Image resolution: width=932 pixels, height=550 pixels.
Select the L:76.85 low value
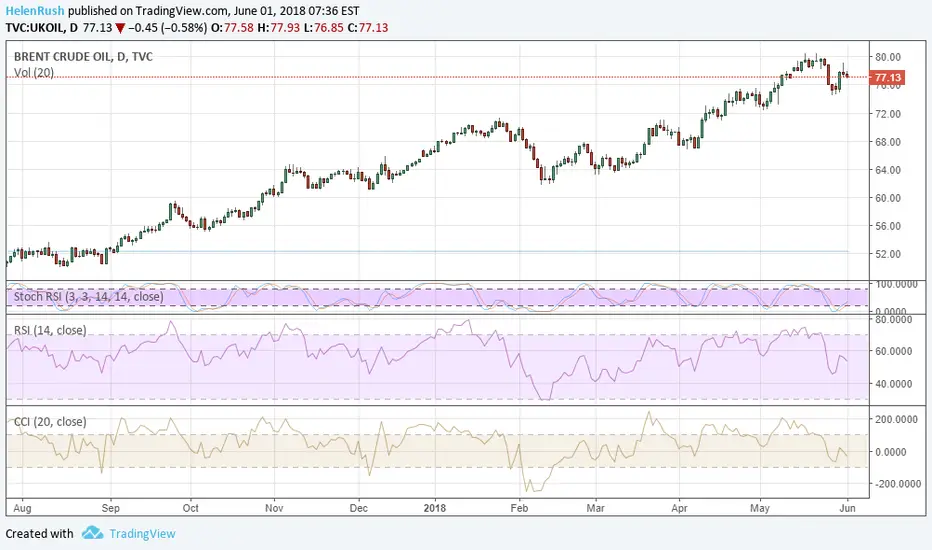point(323,27)
